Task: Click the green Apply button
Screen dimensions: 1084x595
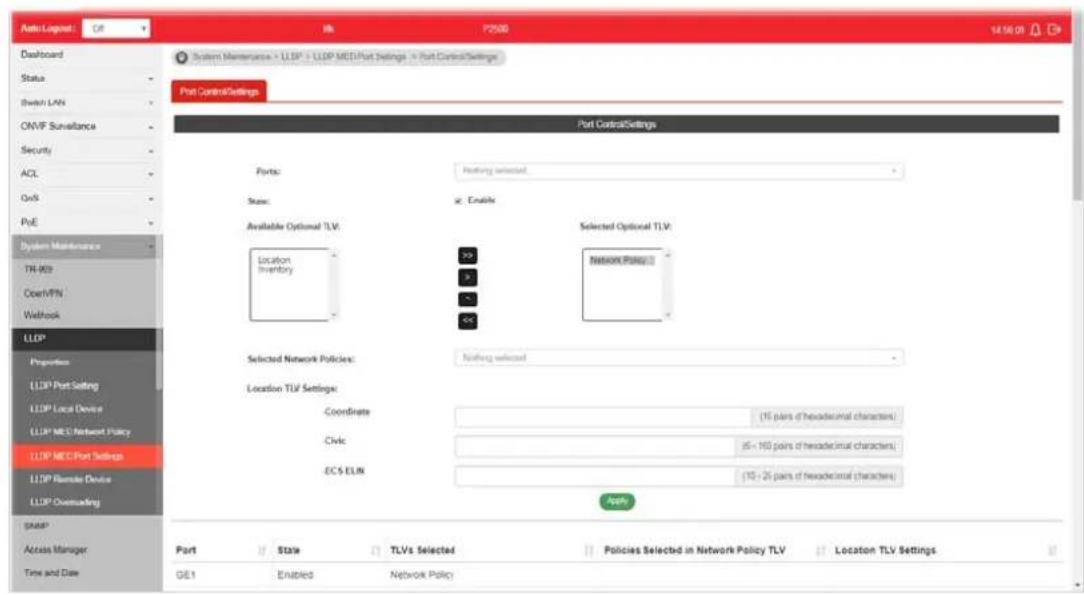Action: (x=617, y=501)
